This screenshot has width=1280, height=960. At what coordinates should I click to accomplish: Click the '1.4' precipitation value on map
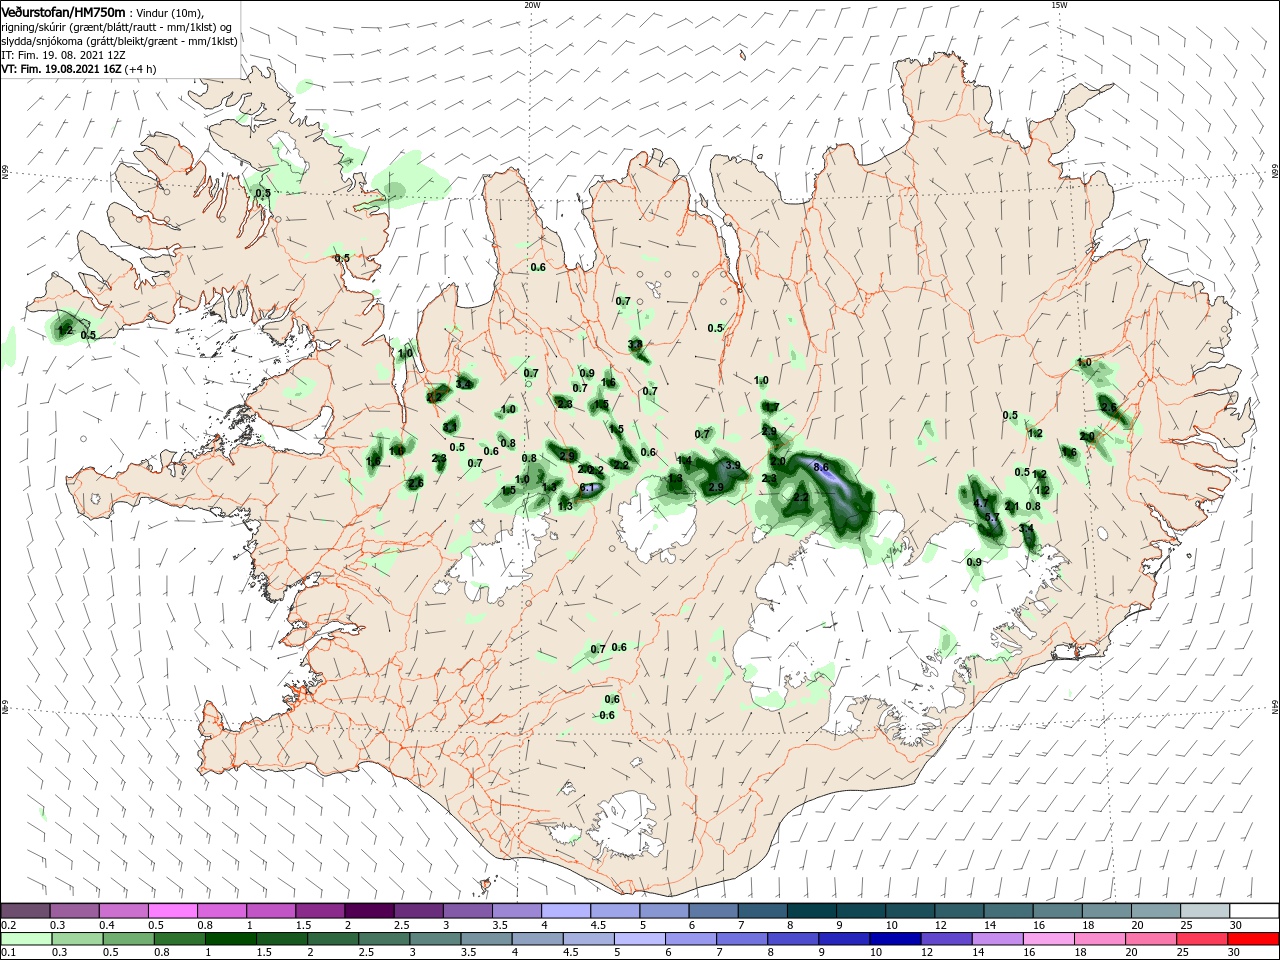[x=685, y=460]
